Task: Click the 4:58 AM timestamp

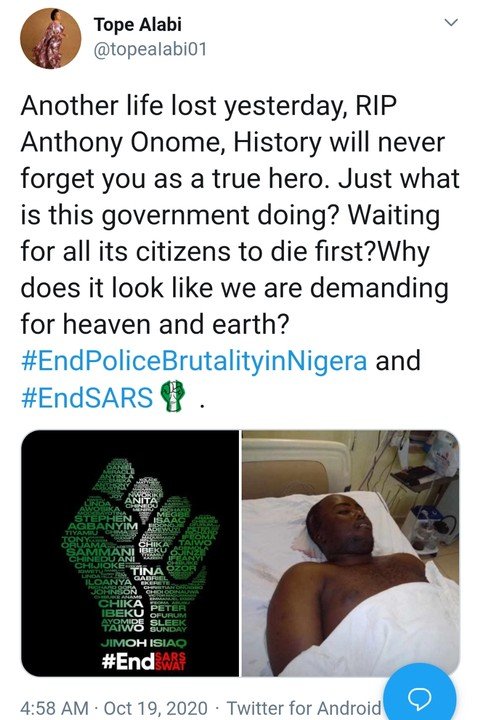Action: click(54, 708)
